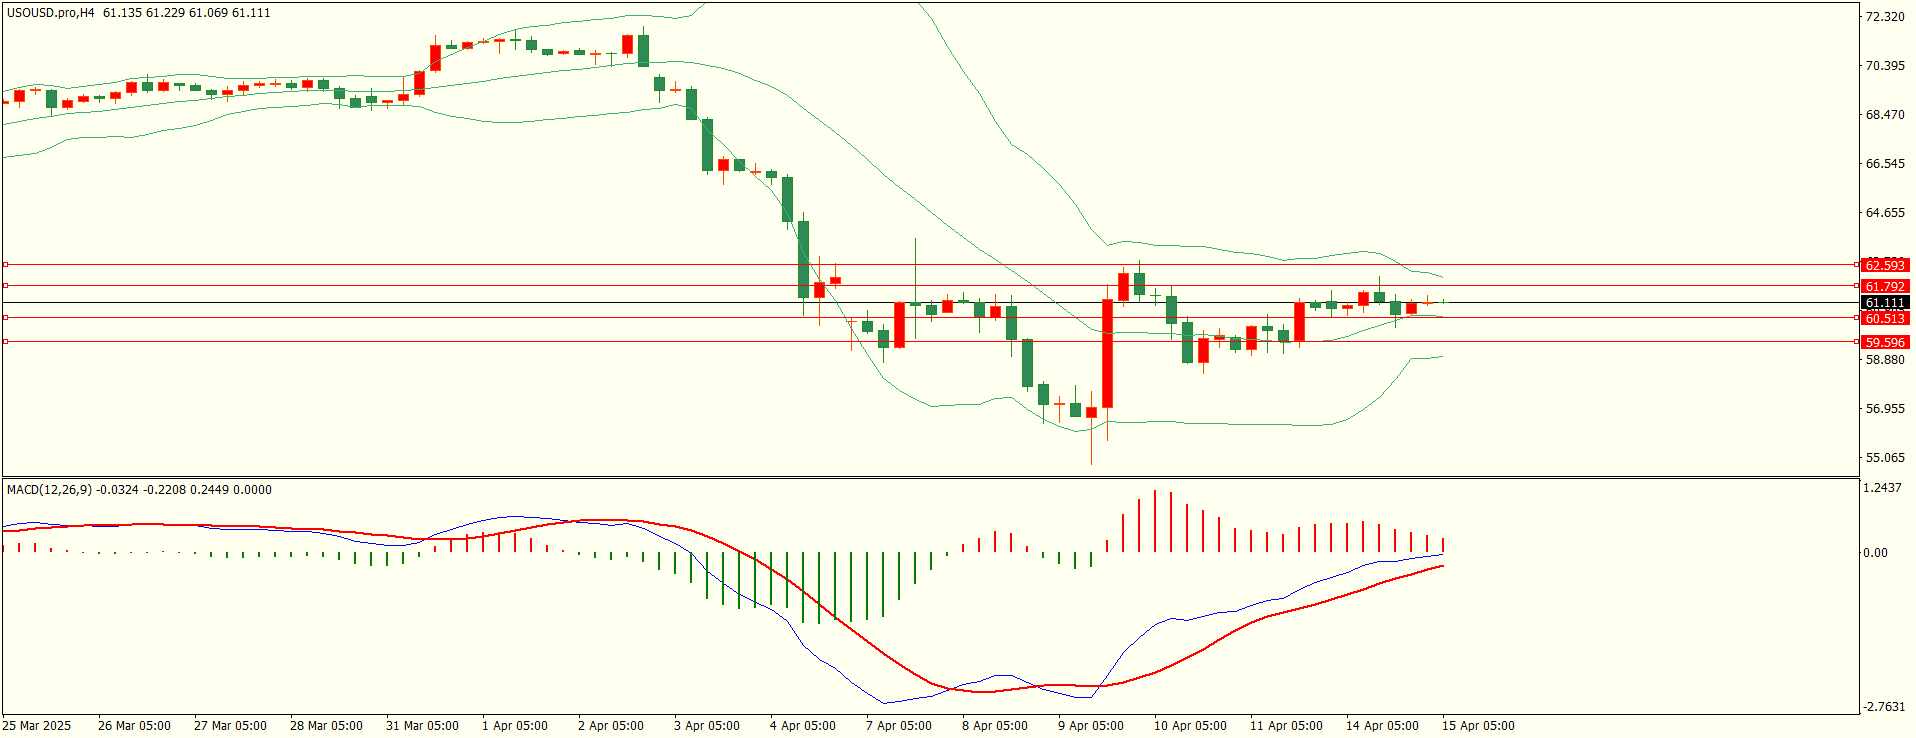Click the USOUSD.pro,H4 chart title text
The image size is (1916, 738).
click(51, 13)
